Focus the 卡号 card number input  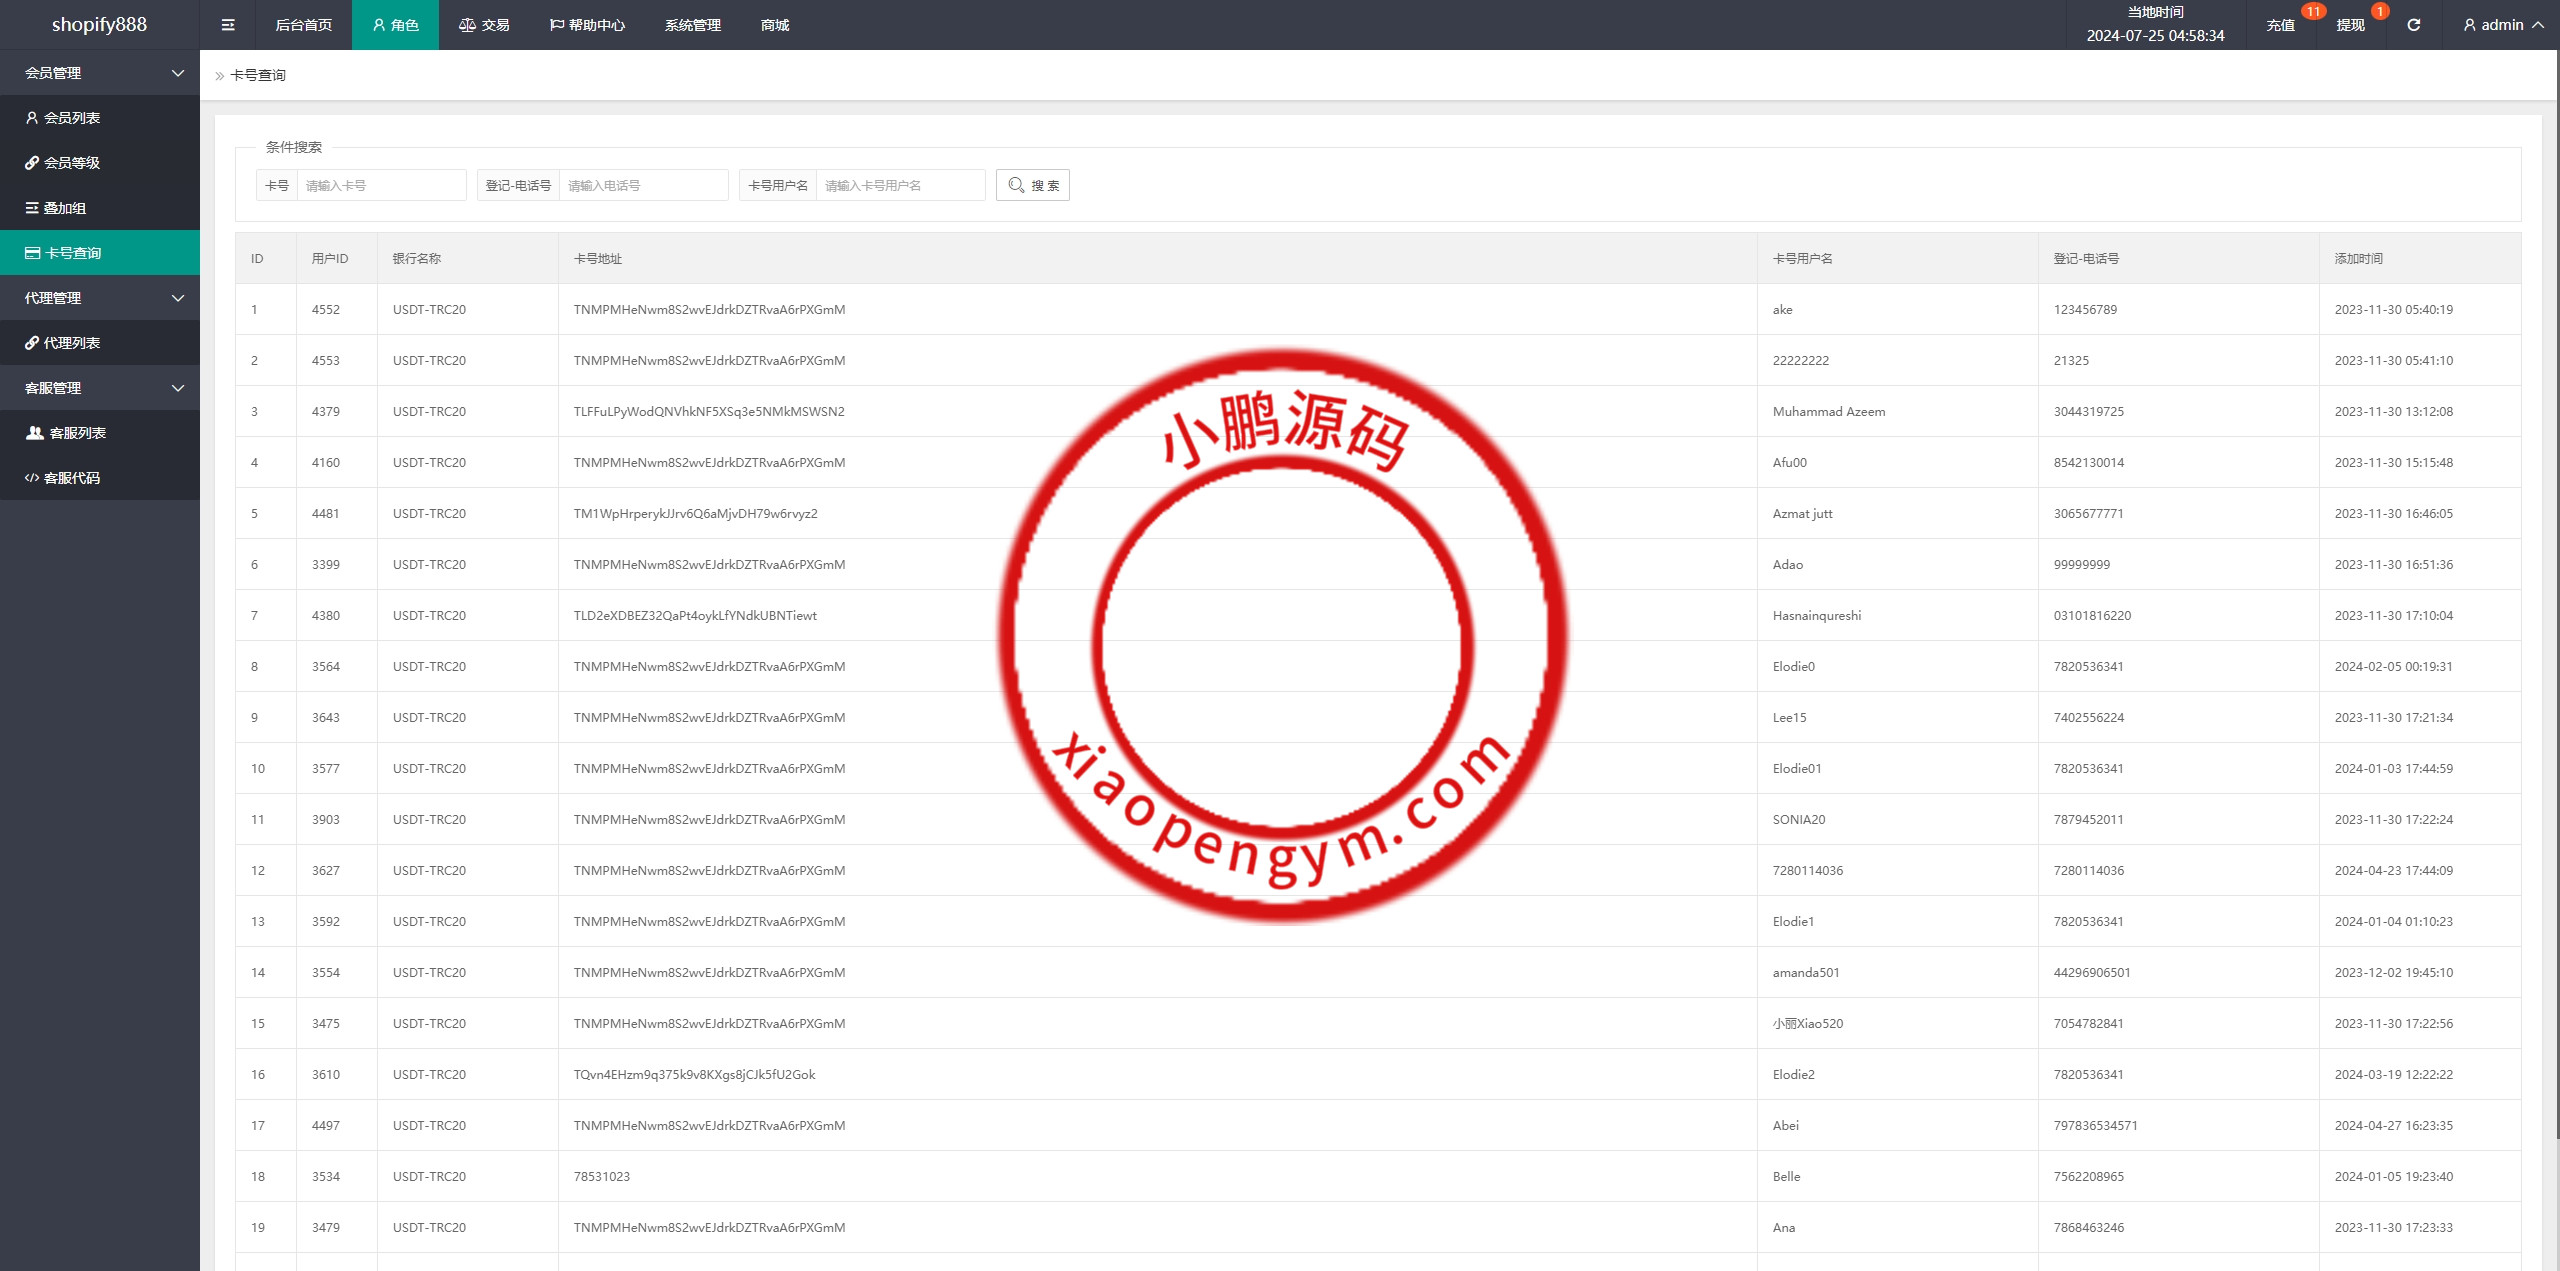(380, 185)
